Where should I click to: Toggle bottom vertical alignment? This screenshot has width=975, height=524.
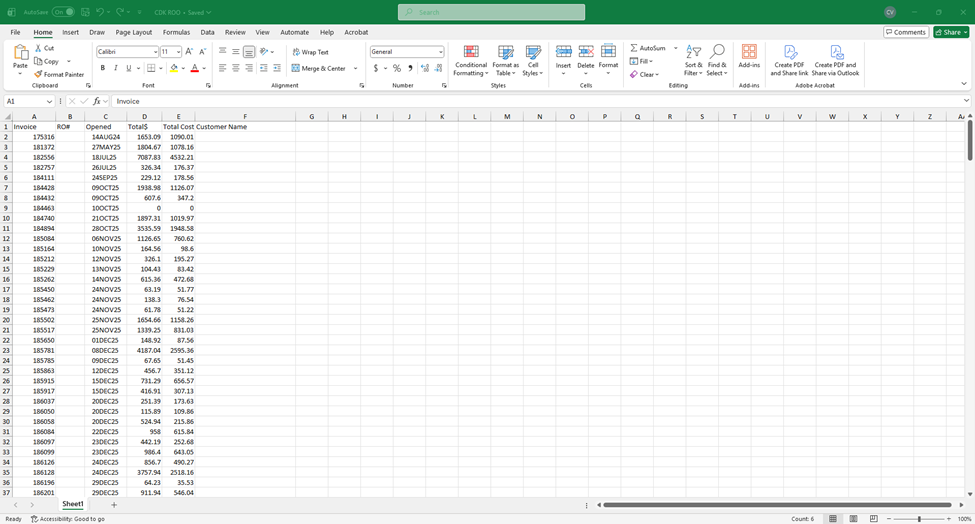point(249,52)
